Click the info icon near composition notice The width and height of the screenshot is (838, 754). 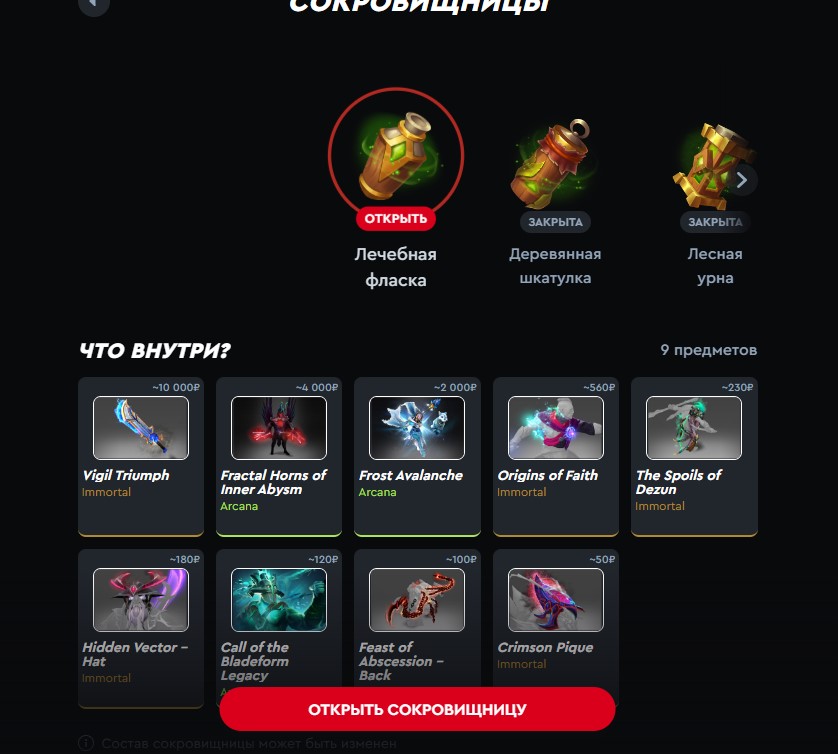86,743
